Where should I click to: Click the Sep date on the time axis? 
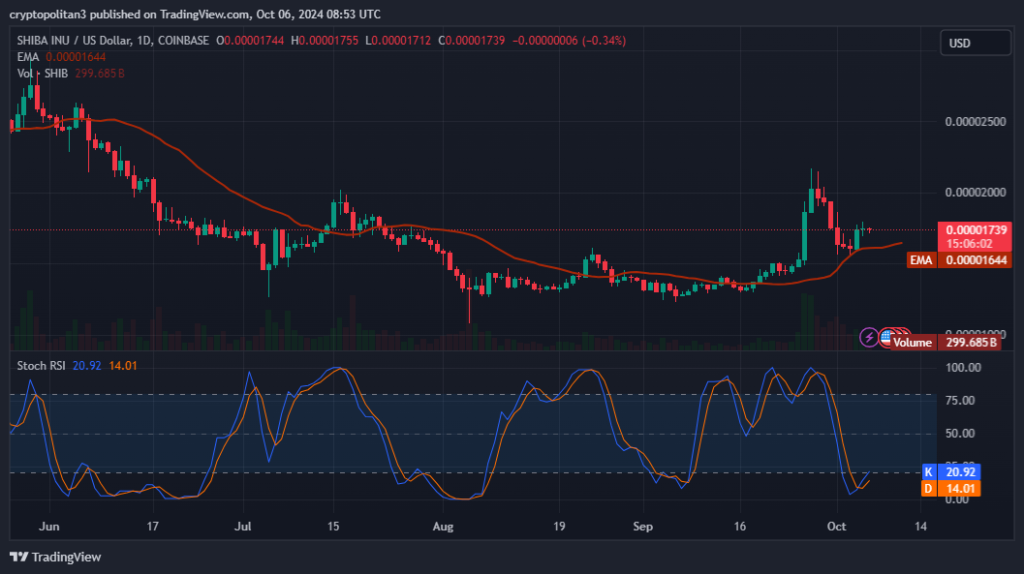[643, 526]
